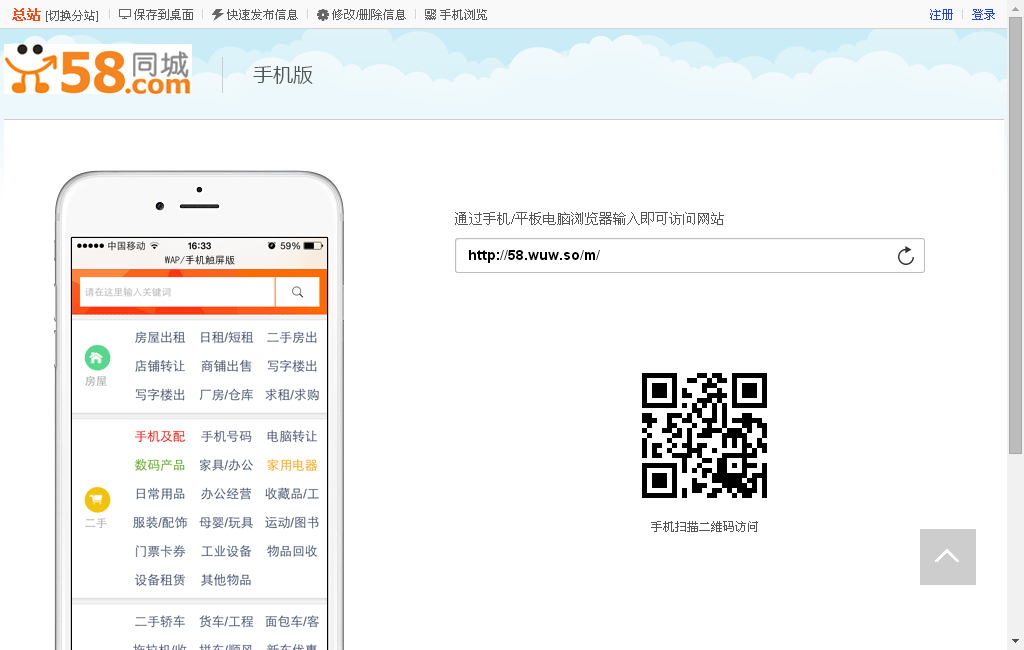Select 手机及配 in the phone preview list
The image size is (1024, 650).
[x=158, y=436]
